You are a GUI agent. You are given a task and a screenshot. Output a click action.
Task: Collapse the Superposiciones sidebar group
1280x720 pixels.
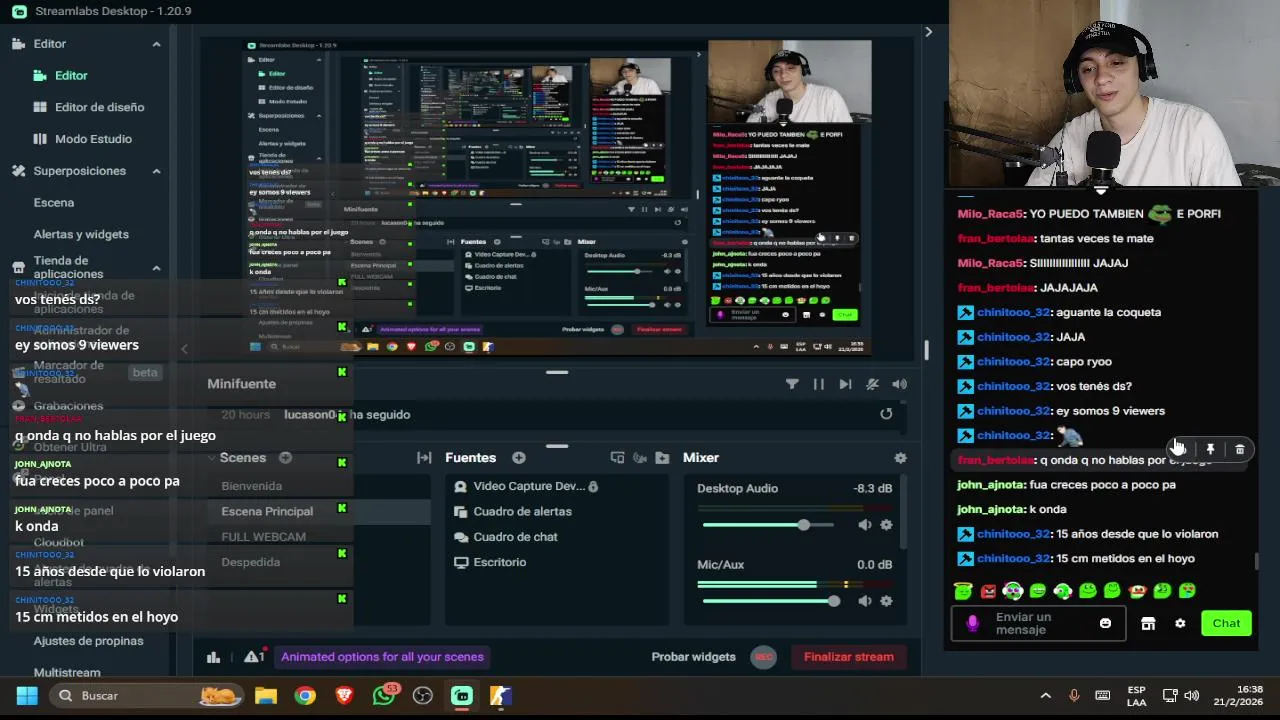156,171
